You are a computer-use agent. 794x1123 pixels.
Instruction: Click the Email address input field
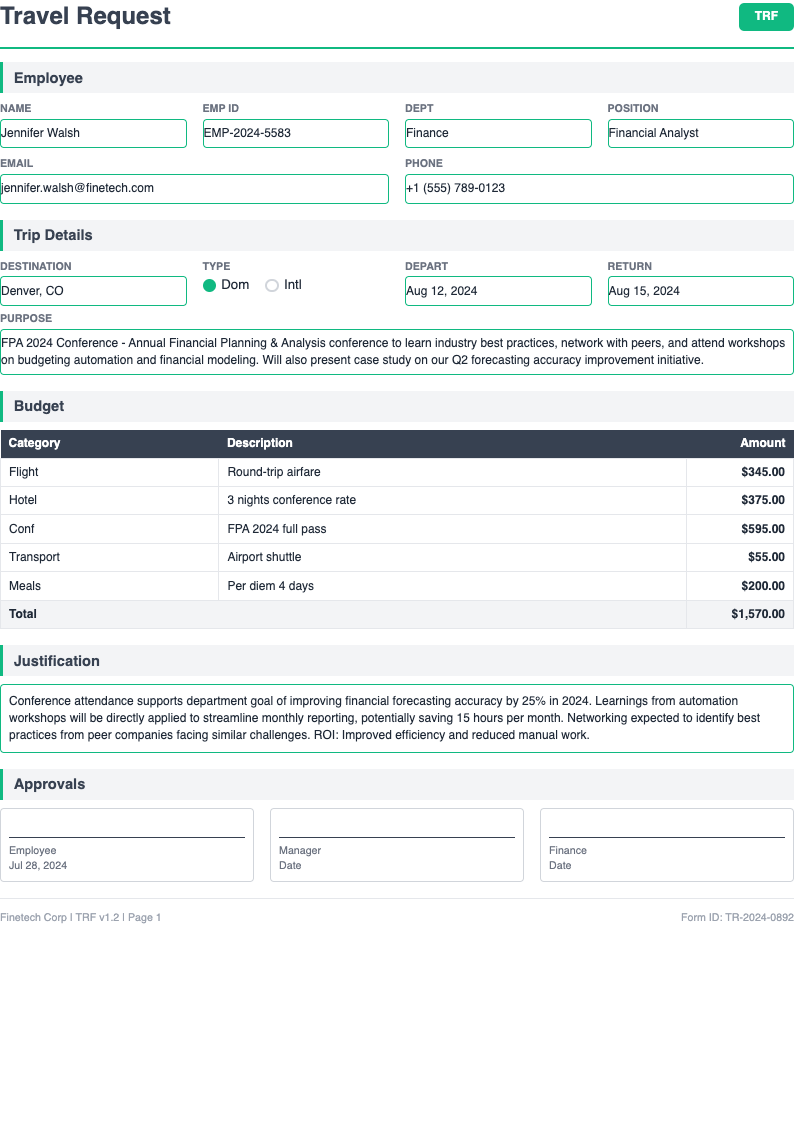(195, 188)
